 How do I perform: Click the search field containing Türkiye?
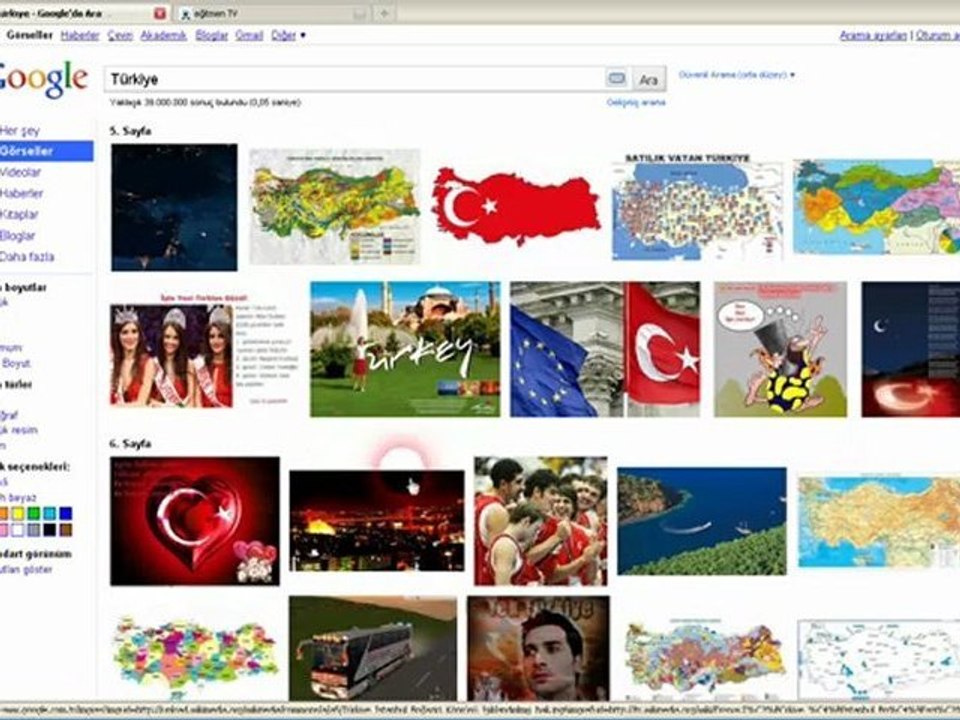(x=354, y=79)
